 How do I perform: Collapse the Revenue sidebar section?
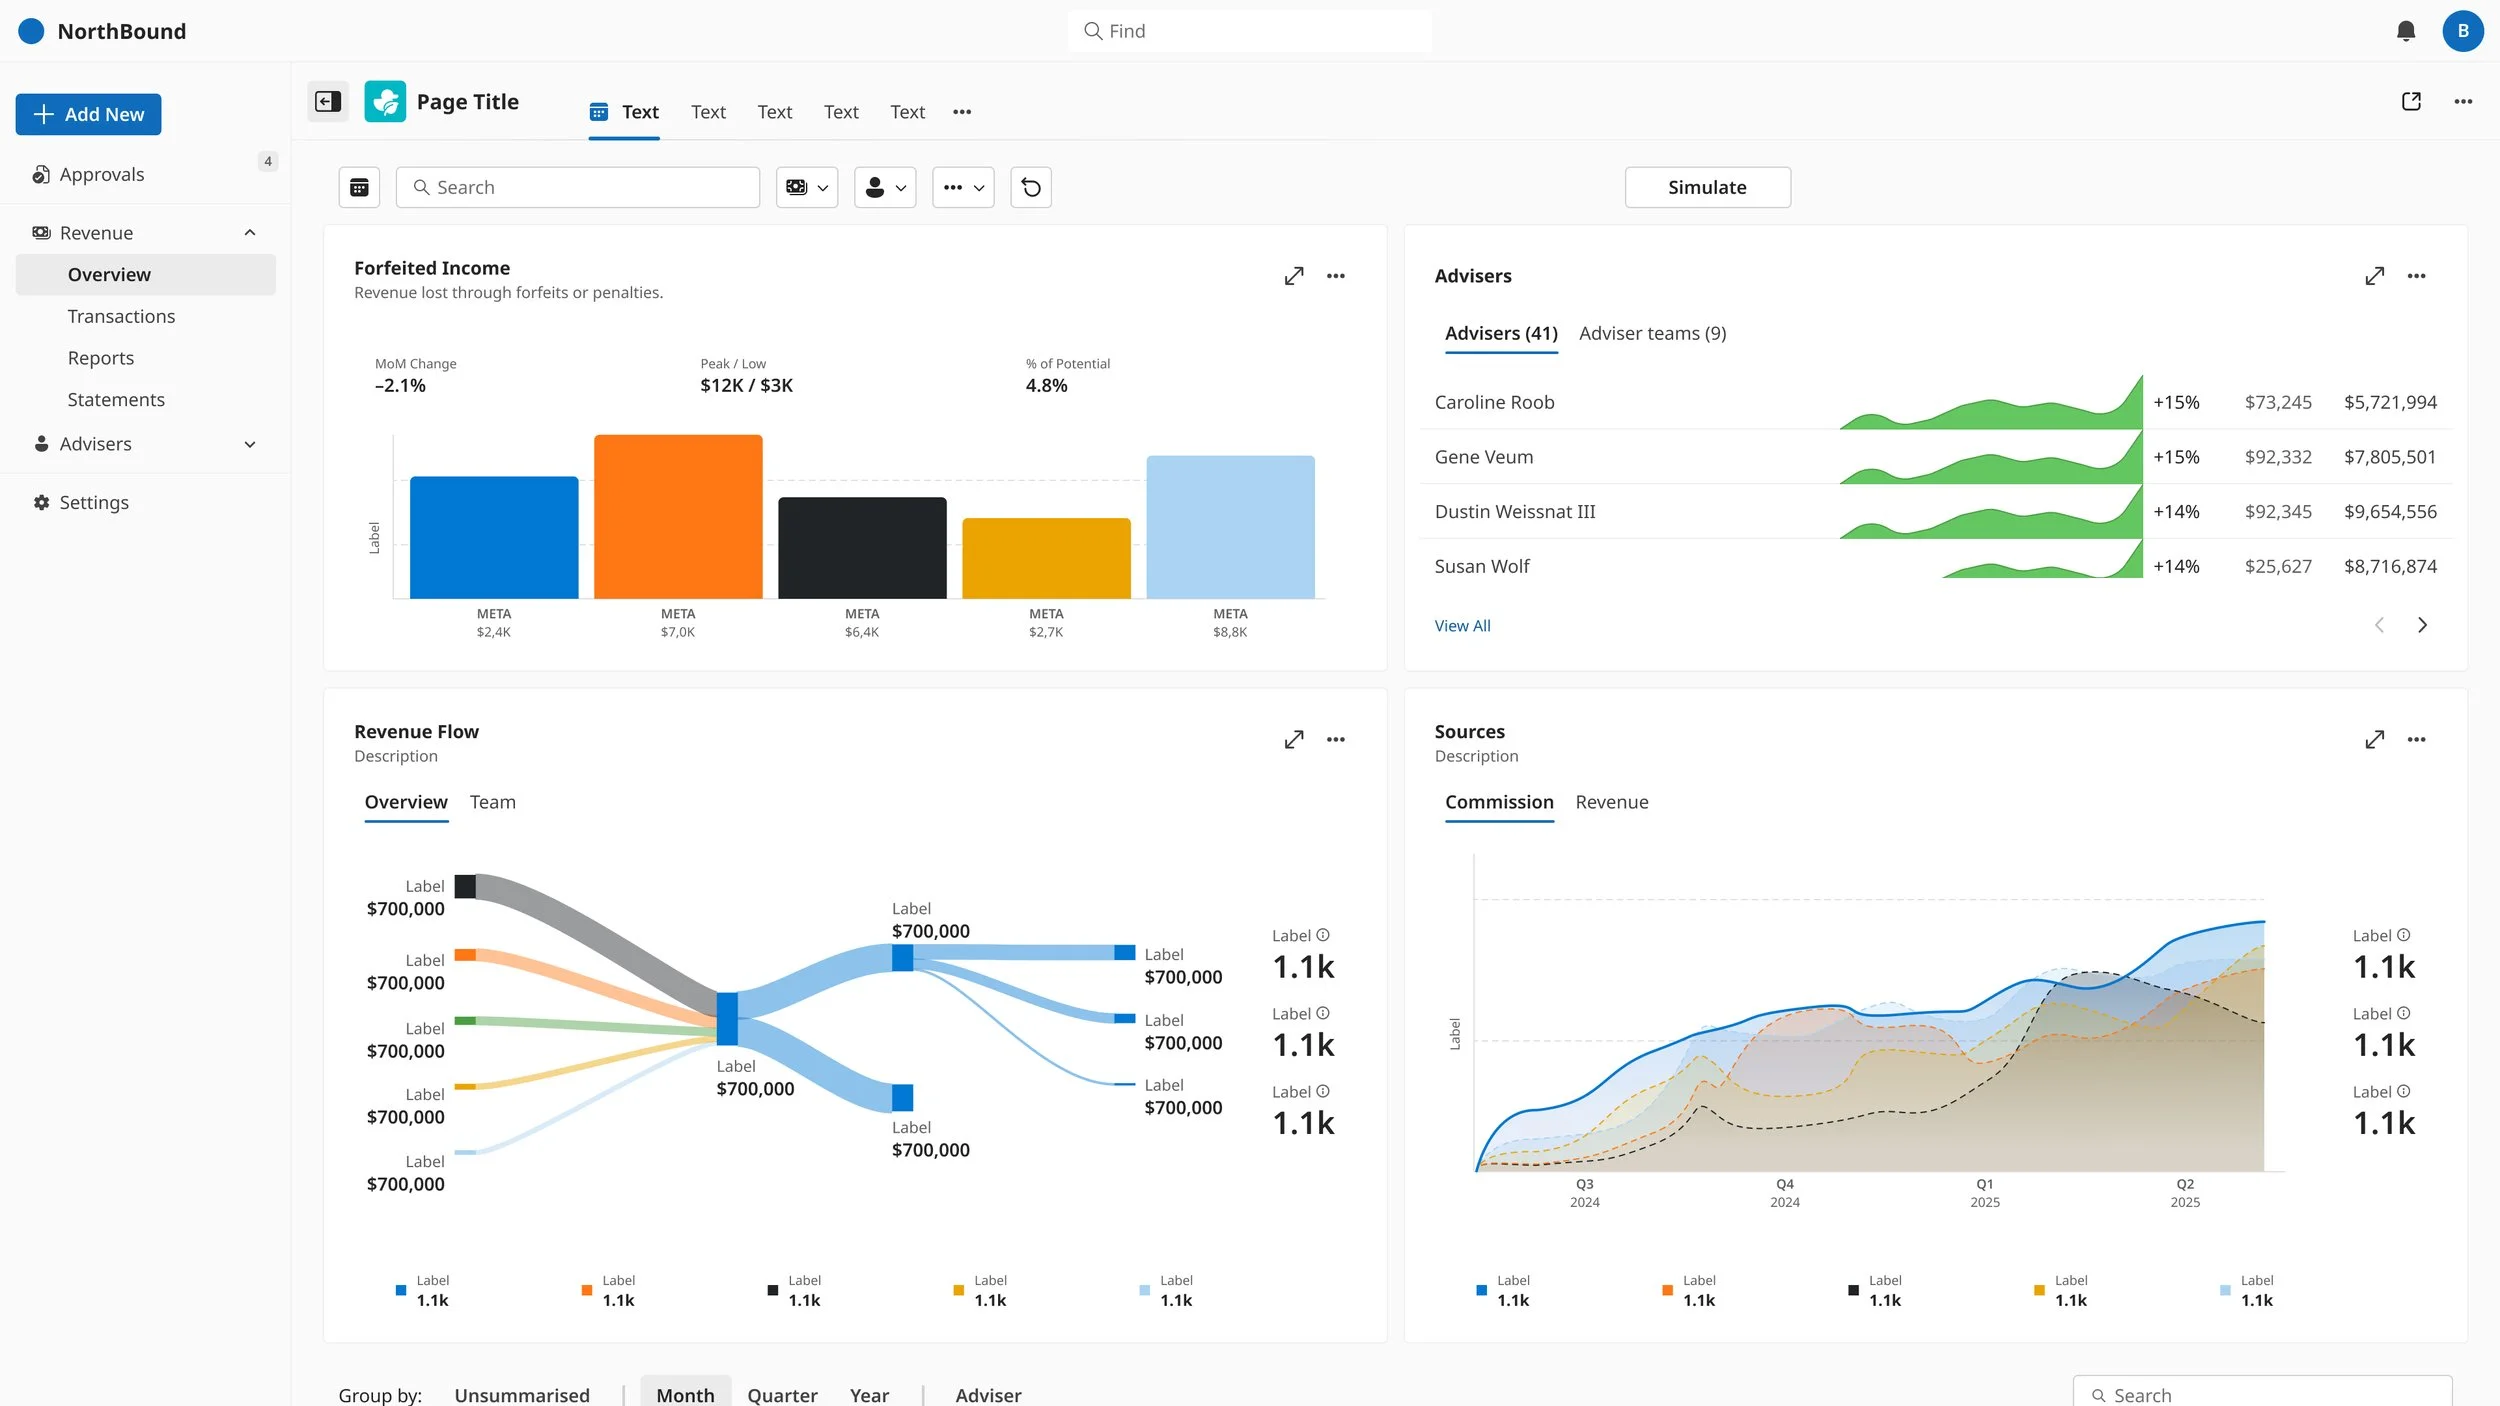coord(250,233)
